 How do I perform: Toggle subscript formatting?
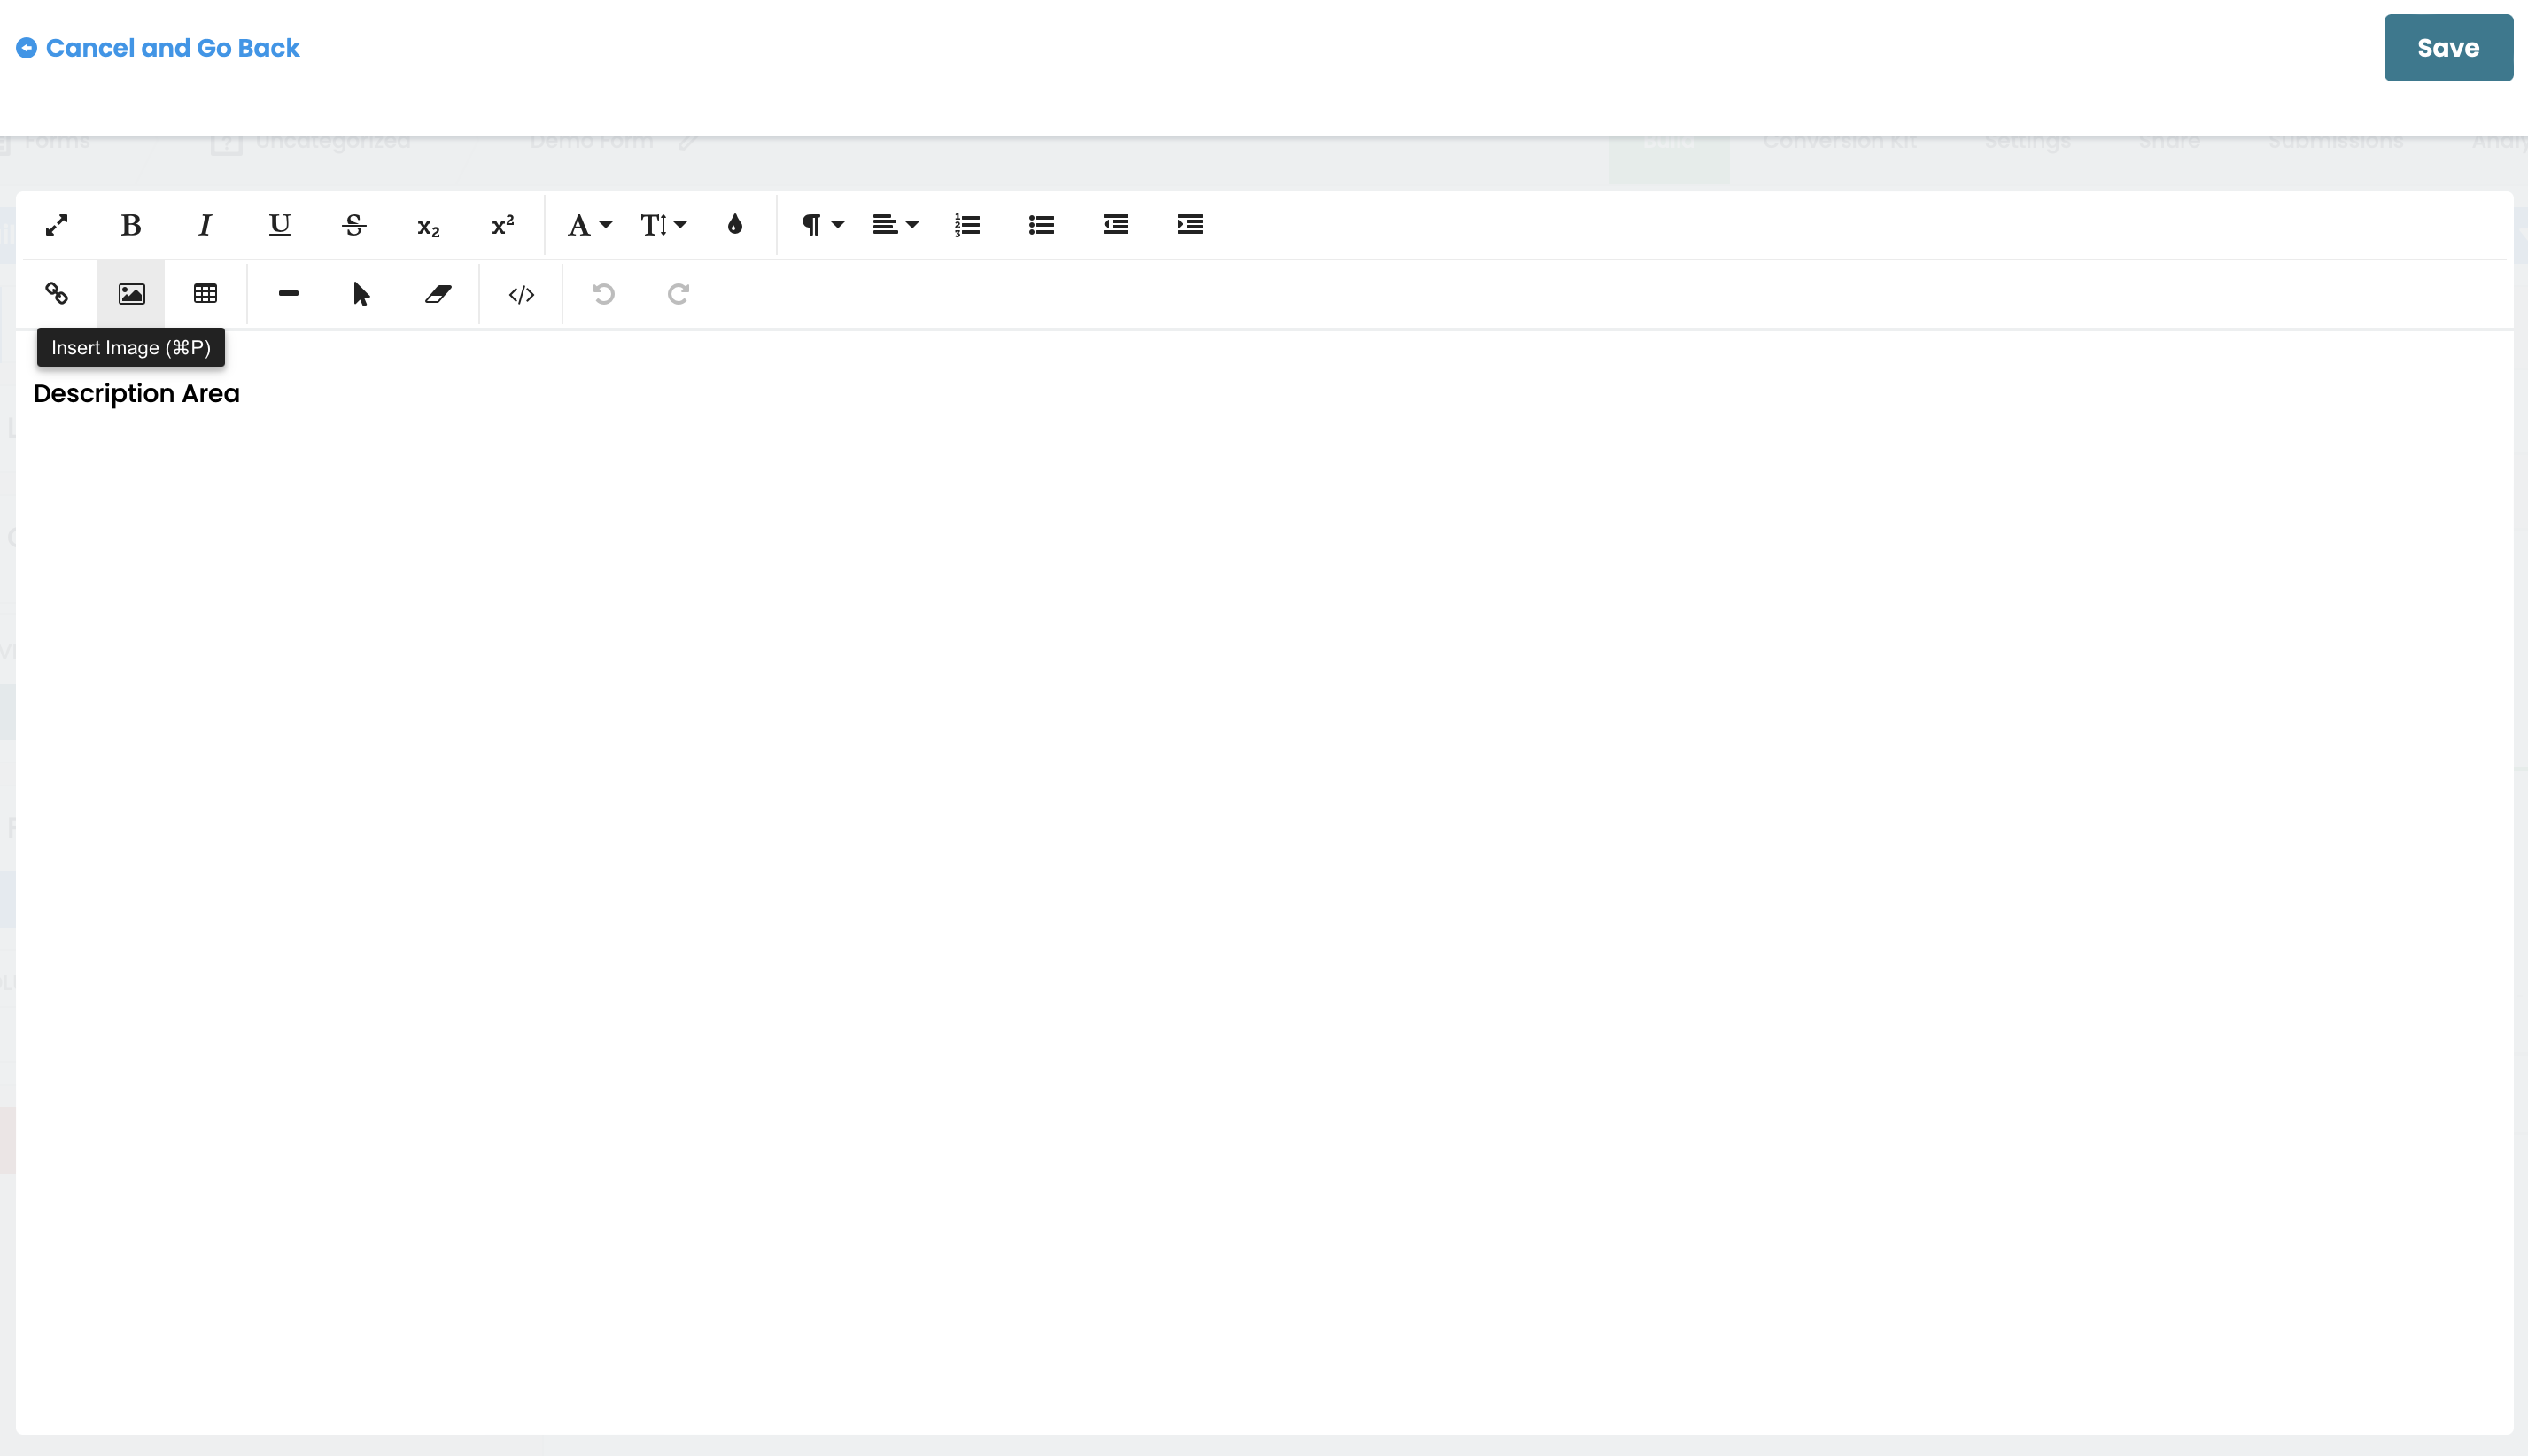coord(427,227)
